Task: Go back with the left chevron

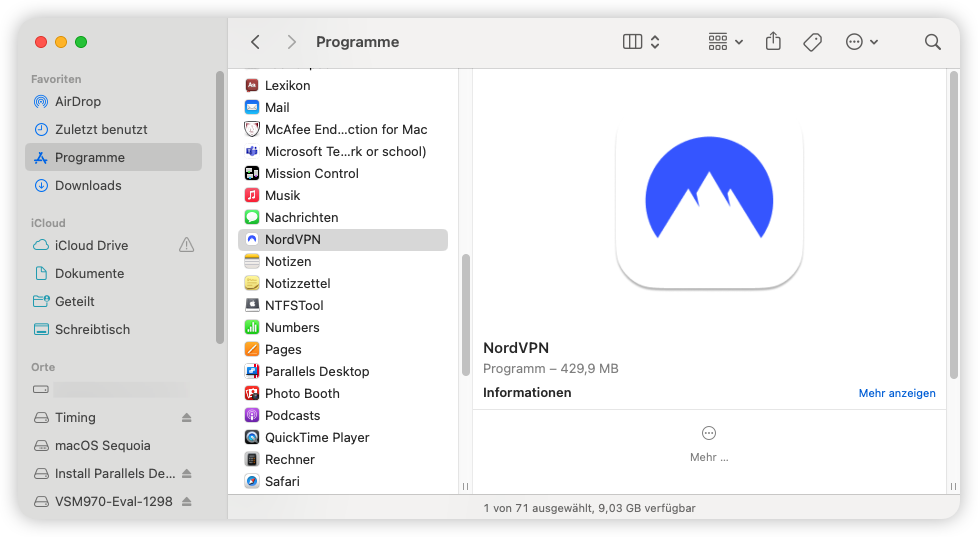Action: point(255,42)
